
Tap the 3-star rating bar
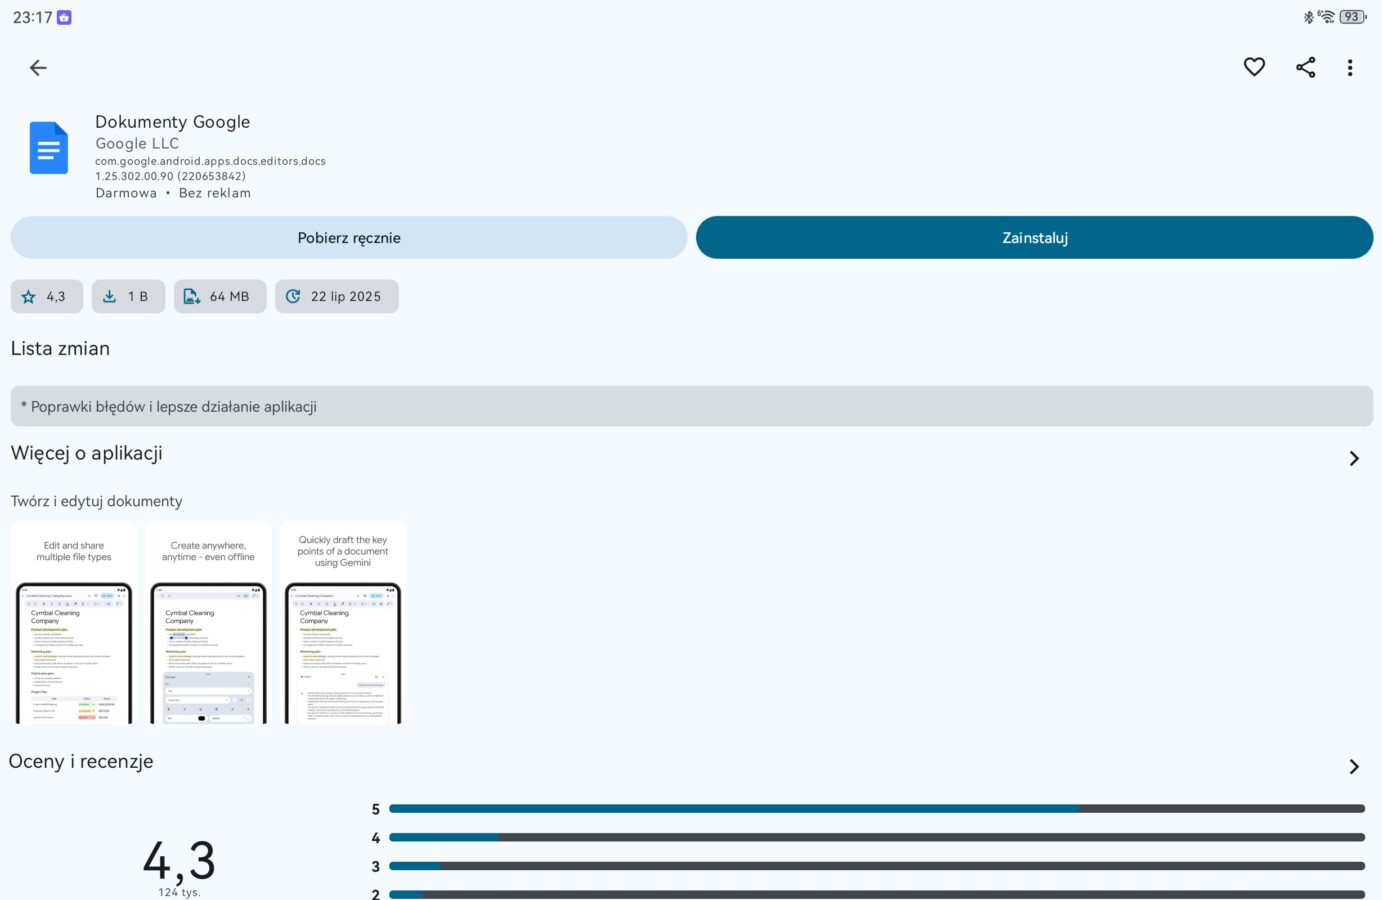(x=877, y=866)
